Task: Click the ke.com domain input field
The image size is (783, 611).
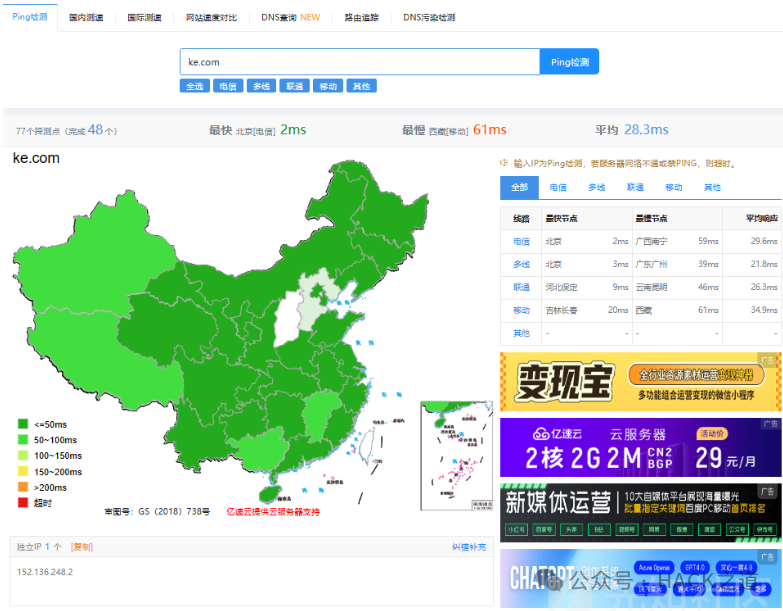Action: tap(360, 62)
